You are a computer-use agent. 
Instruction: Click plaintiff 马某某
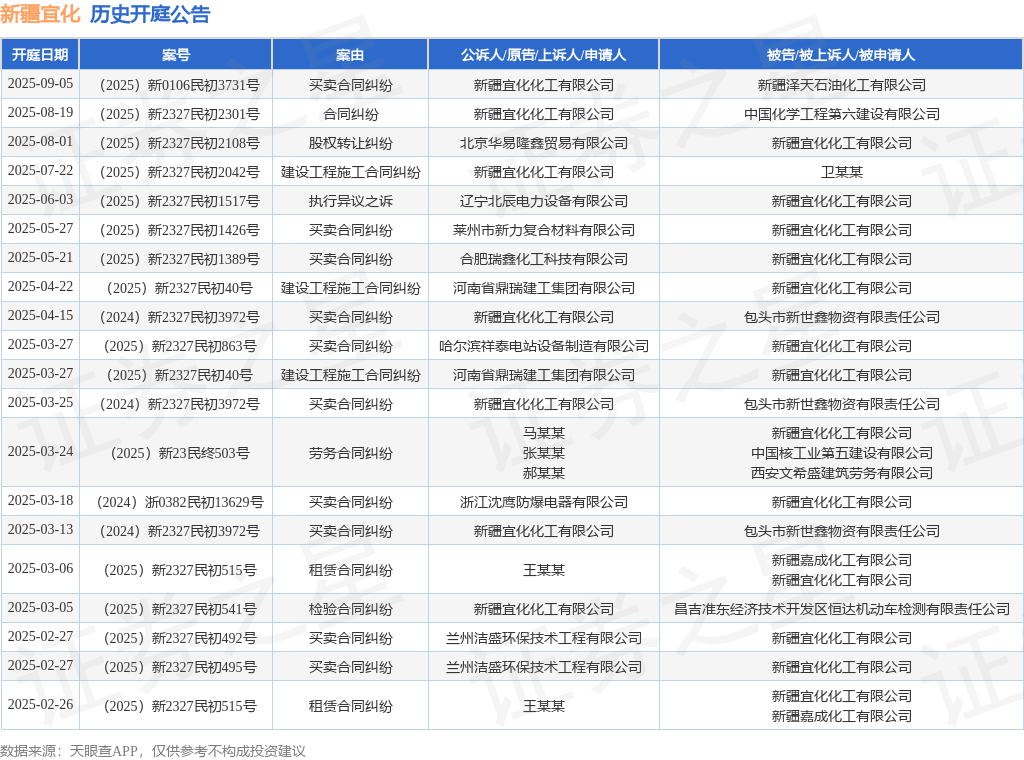[x=543, y=433]
